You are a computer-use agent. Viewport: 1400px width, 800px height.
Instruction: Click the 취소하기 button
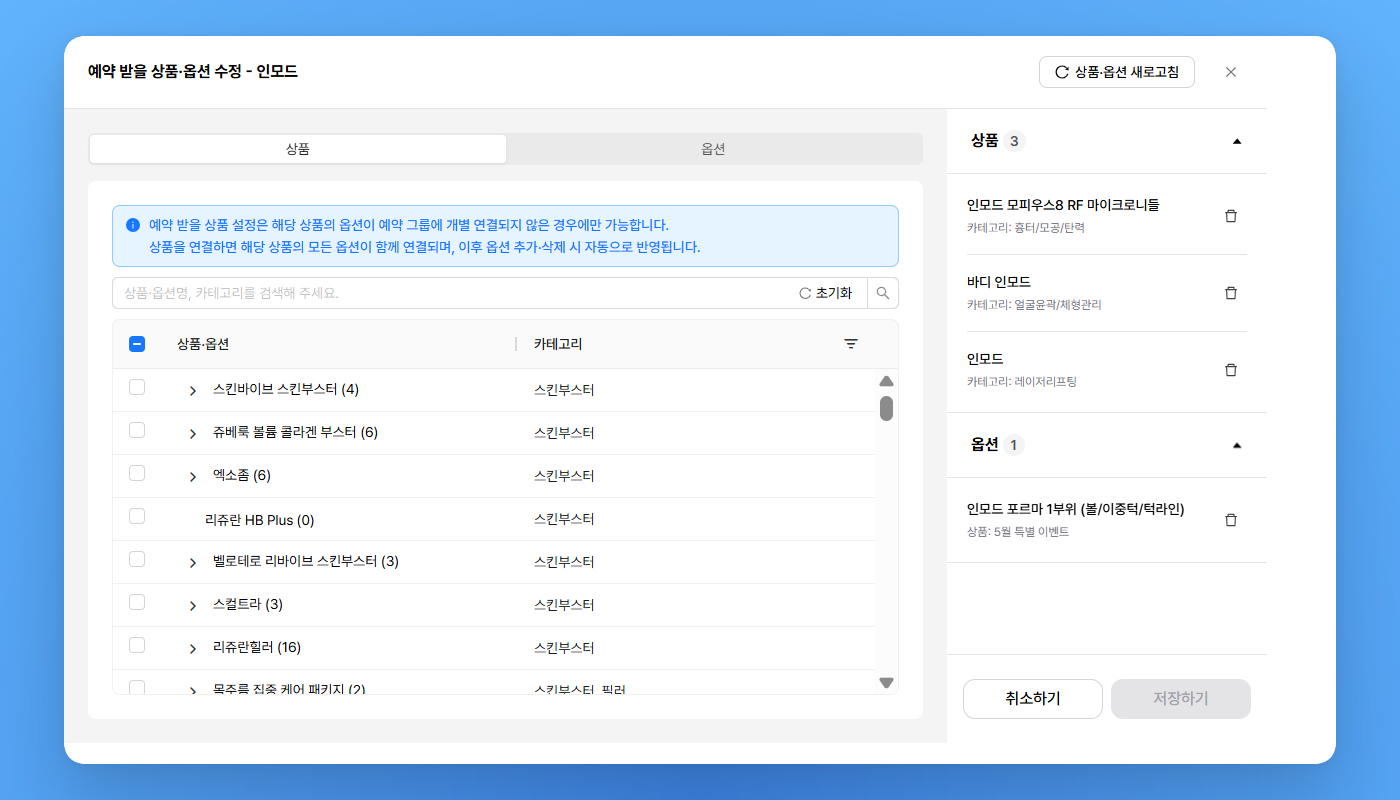(x=1033, y=699)
